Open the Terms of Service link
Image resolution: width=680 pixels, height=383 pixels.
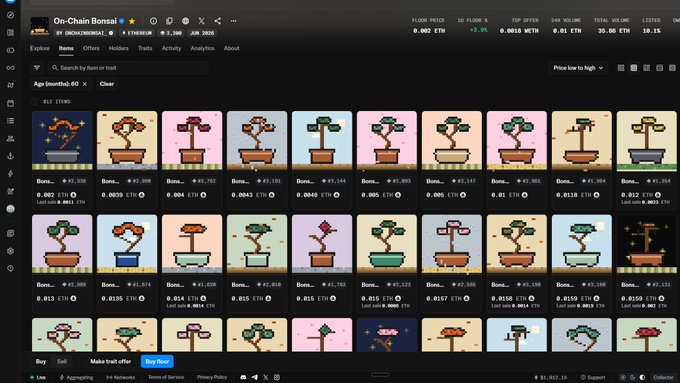click(166, 377)
